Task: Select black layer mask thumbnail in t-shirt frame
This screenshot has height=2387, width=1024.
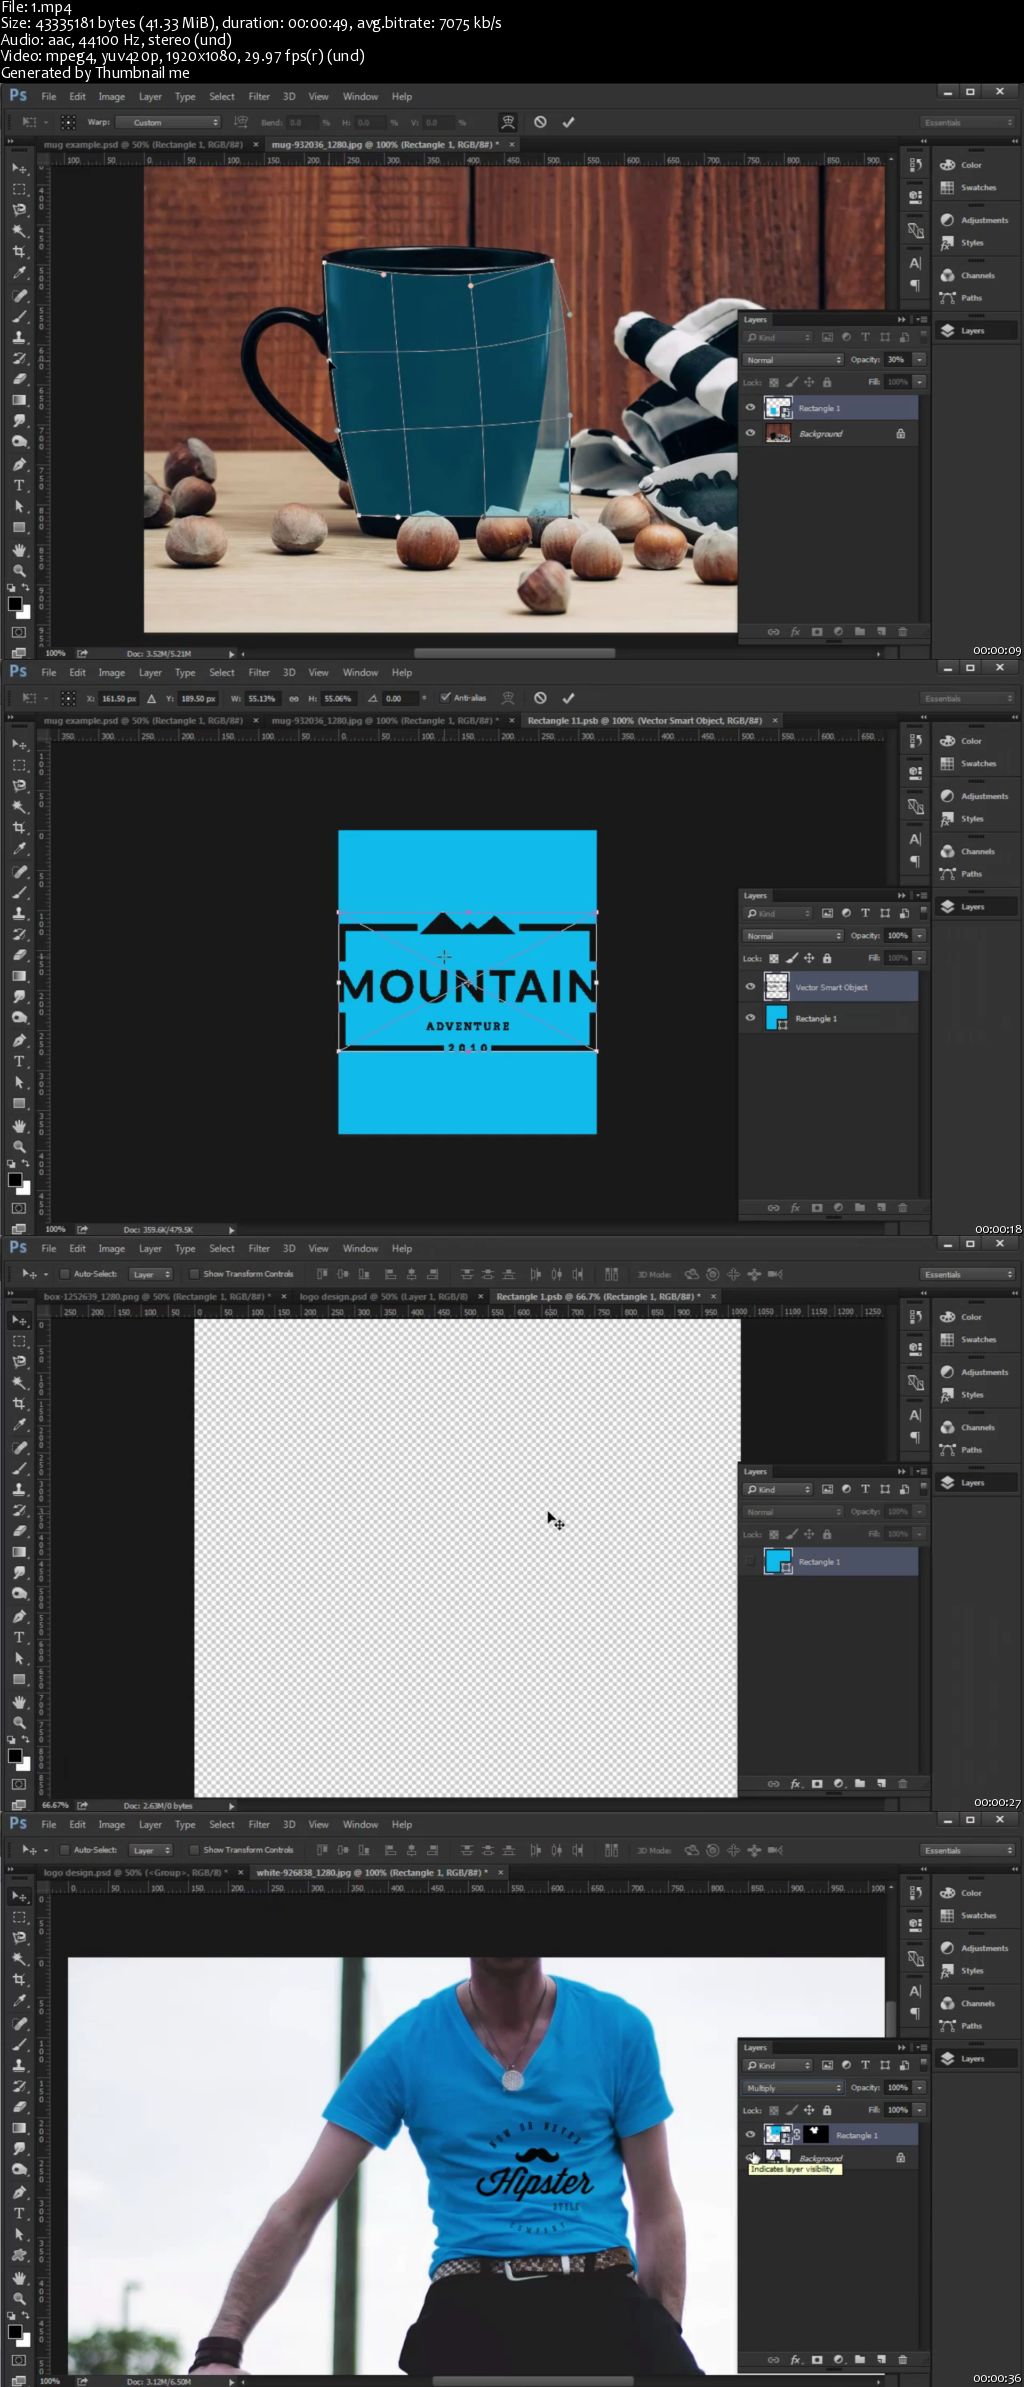Action: point(816,2134)
